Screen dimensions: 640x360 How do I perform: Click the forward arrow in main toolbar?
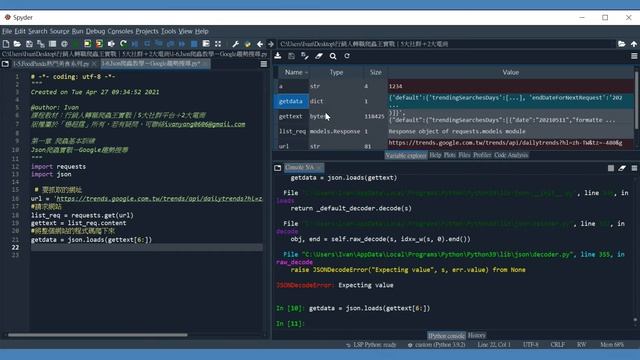(271, 44)
